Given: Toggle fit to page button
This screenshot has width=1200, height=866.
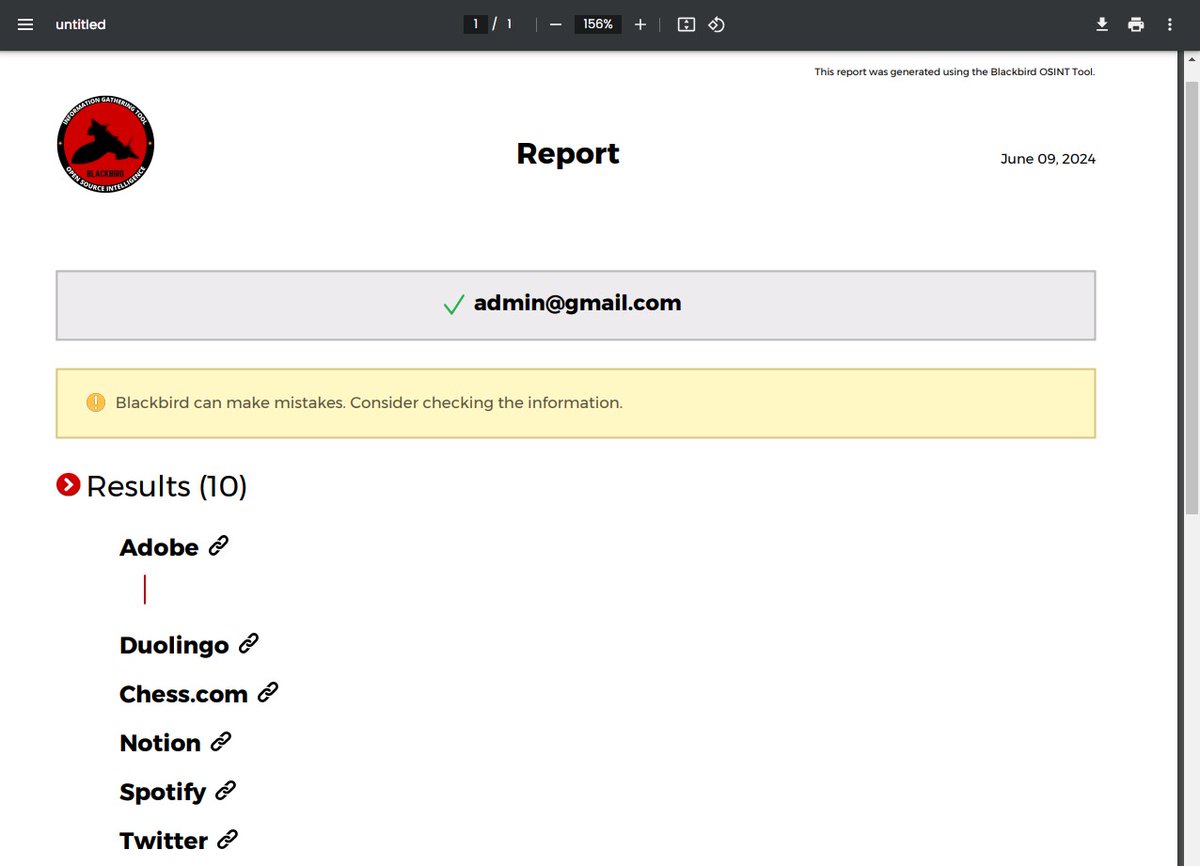Looking at the screenshot, I should tap(686, 24).
